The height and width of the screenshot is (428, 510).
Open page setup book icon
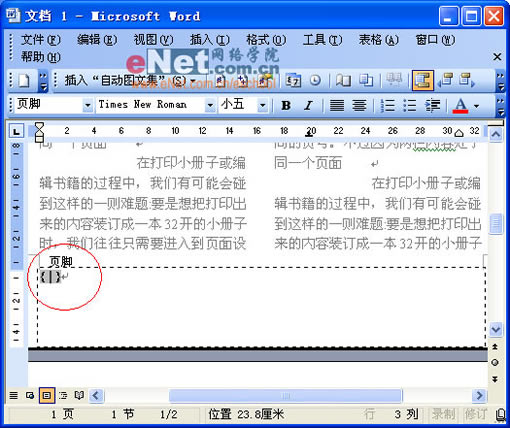pos(343,81)
